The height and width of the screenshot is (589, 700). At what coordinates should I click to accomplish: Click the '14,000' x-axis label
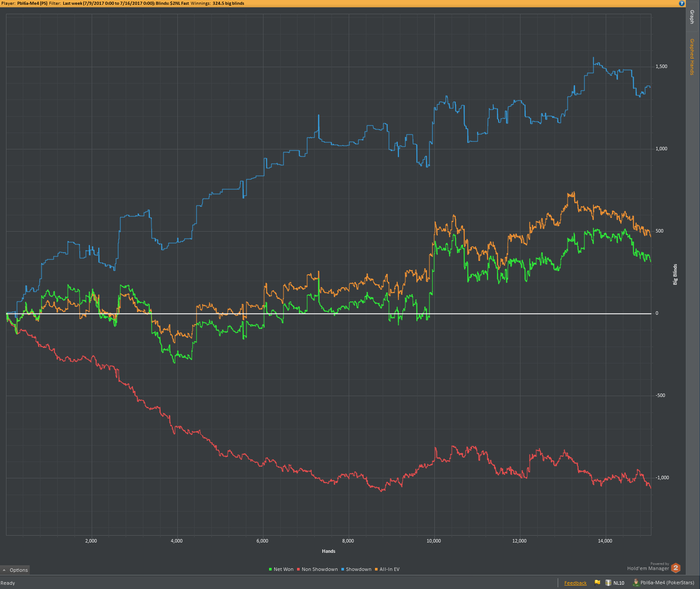pos(605,541)
